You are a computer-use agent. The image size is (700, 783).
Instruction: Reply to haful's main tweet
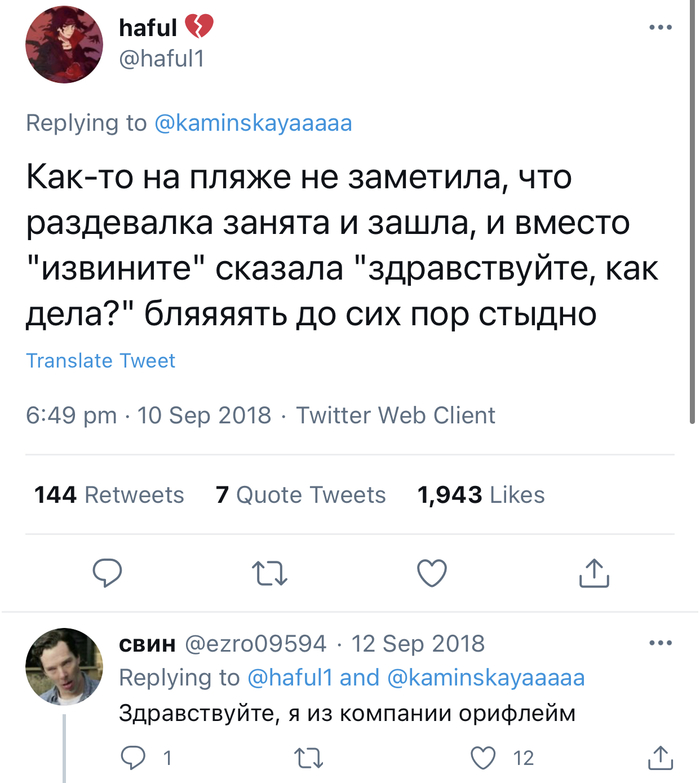[107, 572]
